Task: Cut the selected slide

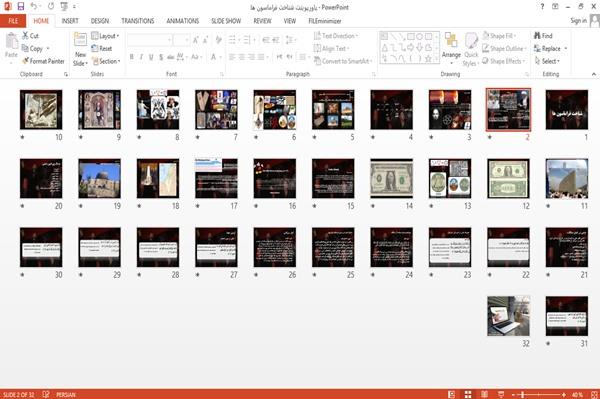Action: tap(30, 36)
